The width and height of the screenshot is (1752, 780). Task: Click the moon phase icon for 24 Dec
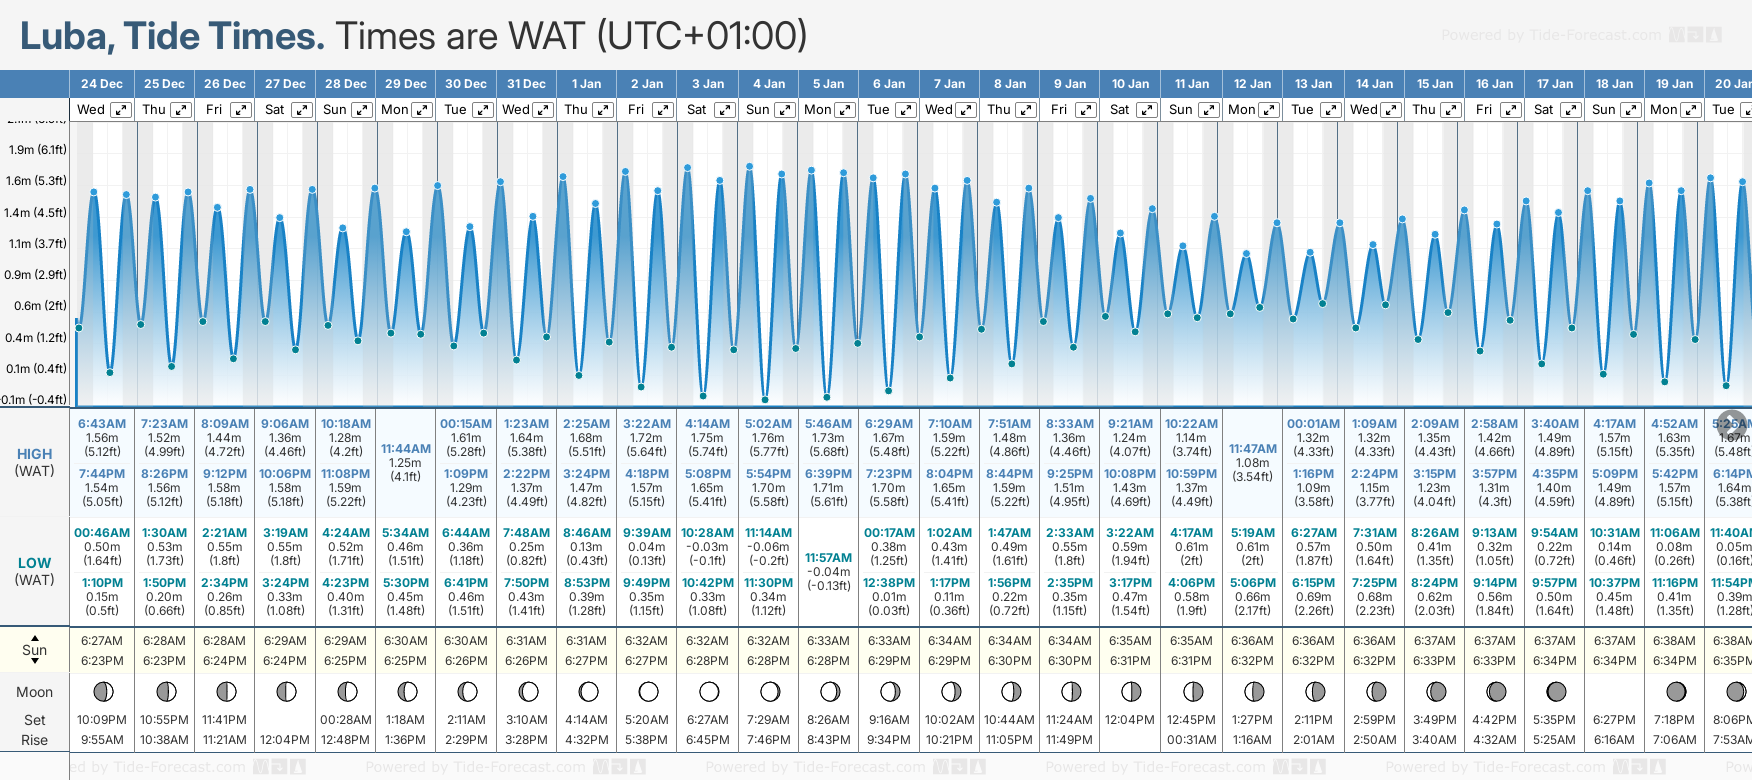(102, 691)
